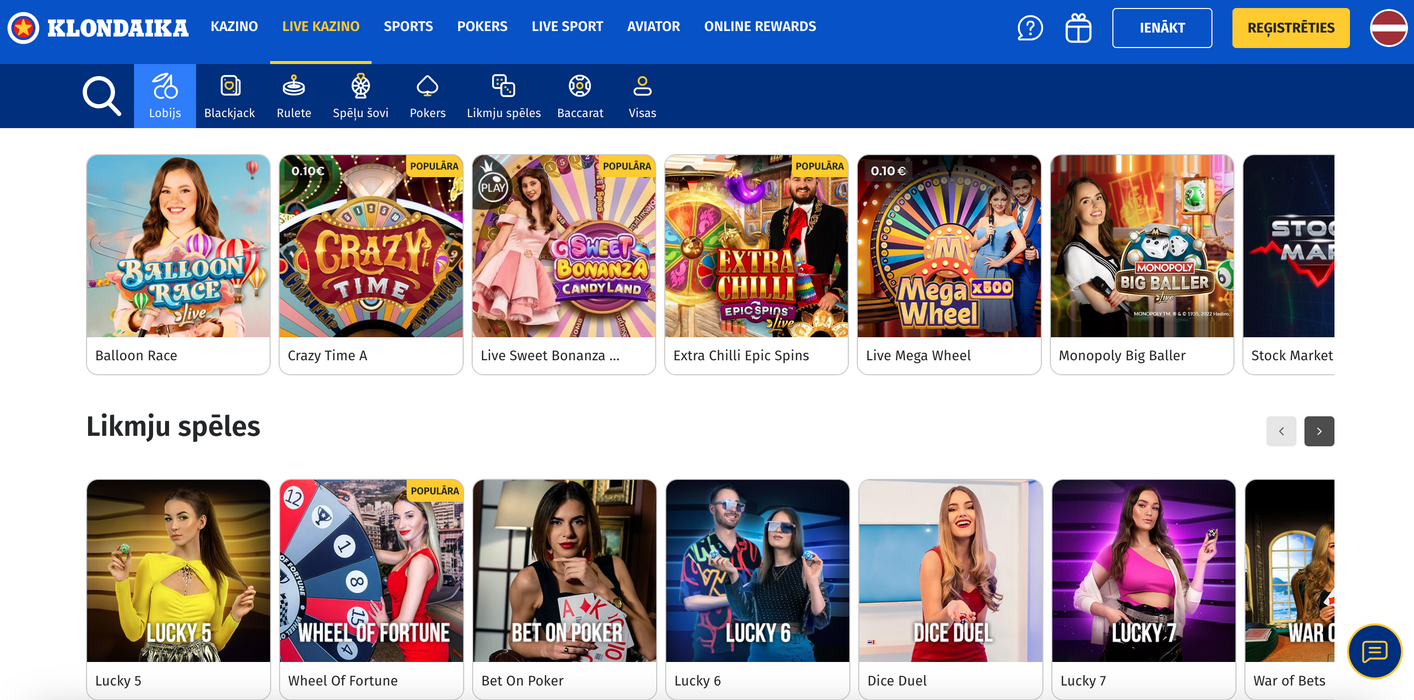1414x700 pixels.
Task: Show next Likmju spēles games
Action: coord(1319,431)
